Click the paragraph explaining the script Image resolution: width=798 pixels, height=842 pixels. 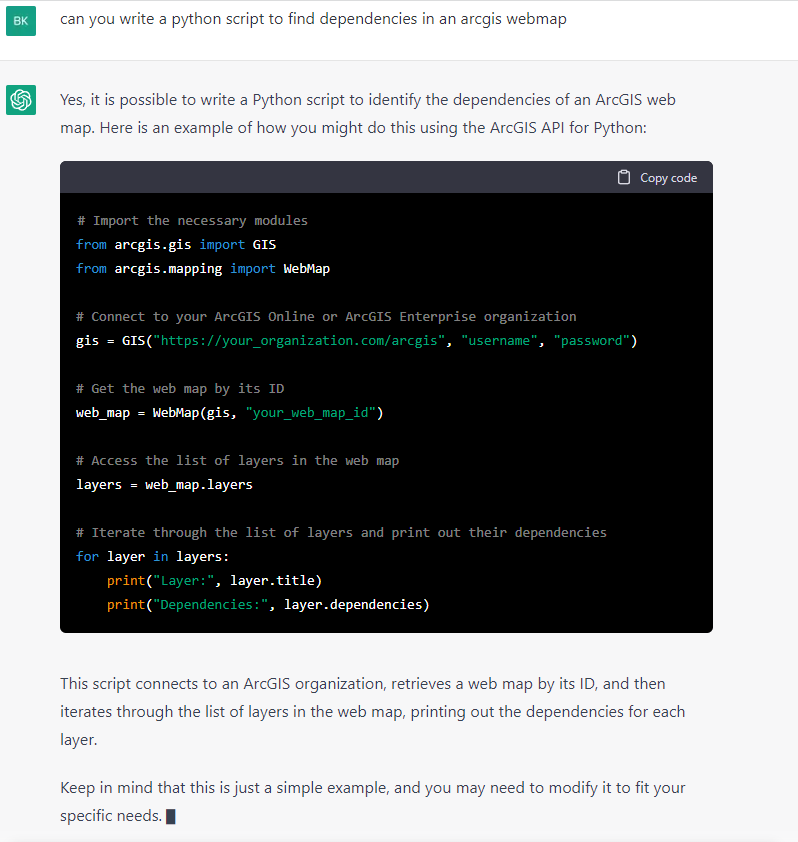[x=370, y=711]
